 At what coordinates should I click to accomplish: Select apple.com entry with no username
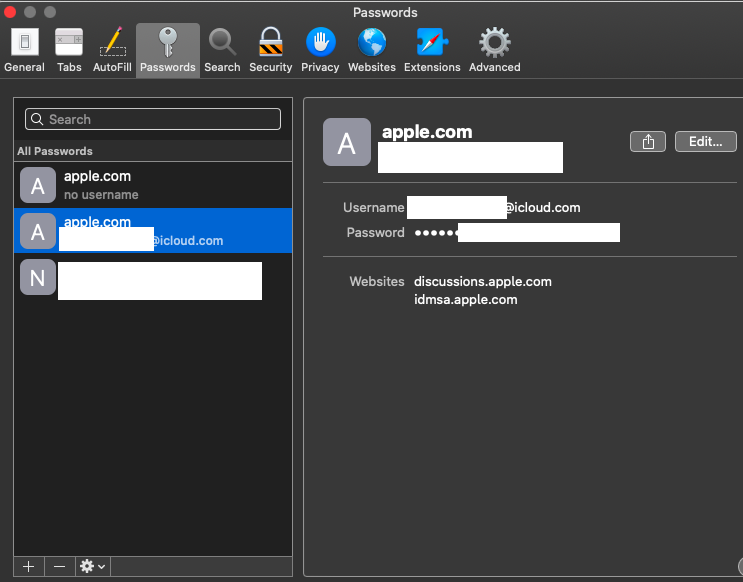point(153,185)
